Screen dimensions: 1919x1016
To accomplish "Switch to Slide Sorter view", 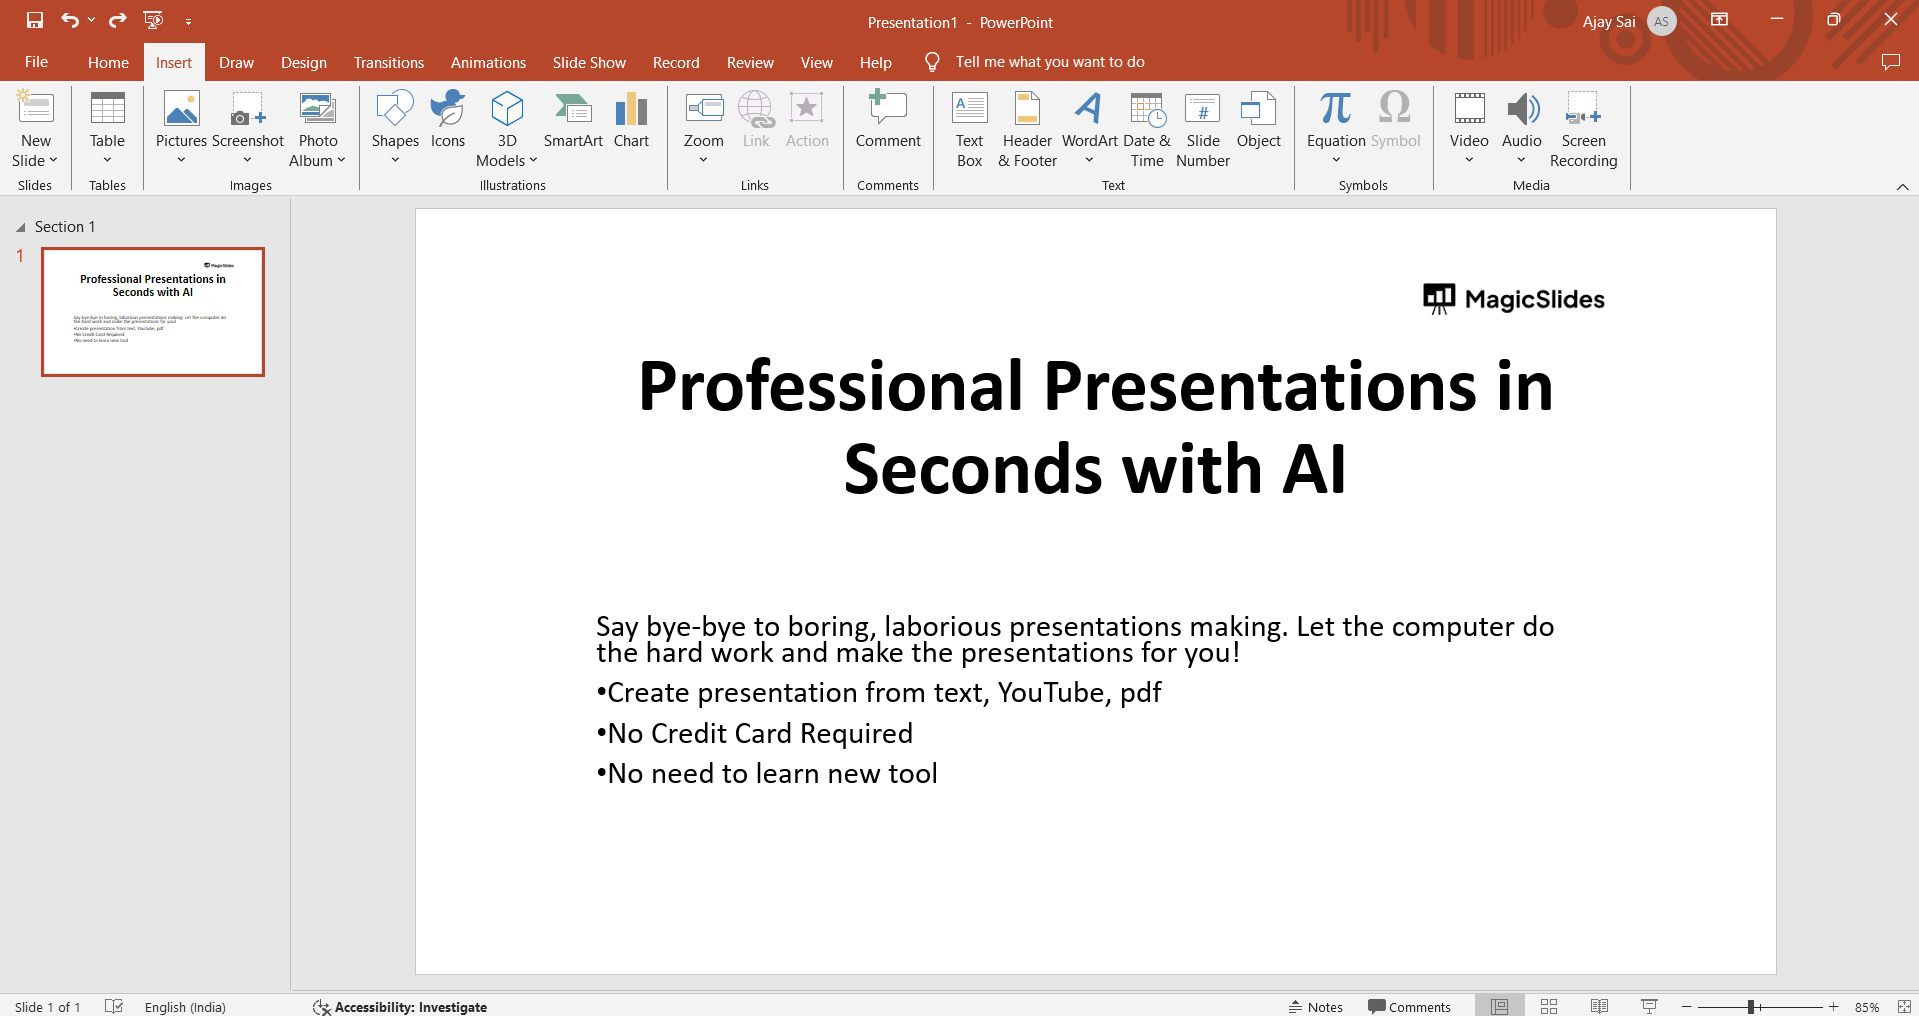I will click(x=1549, y=1007).
